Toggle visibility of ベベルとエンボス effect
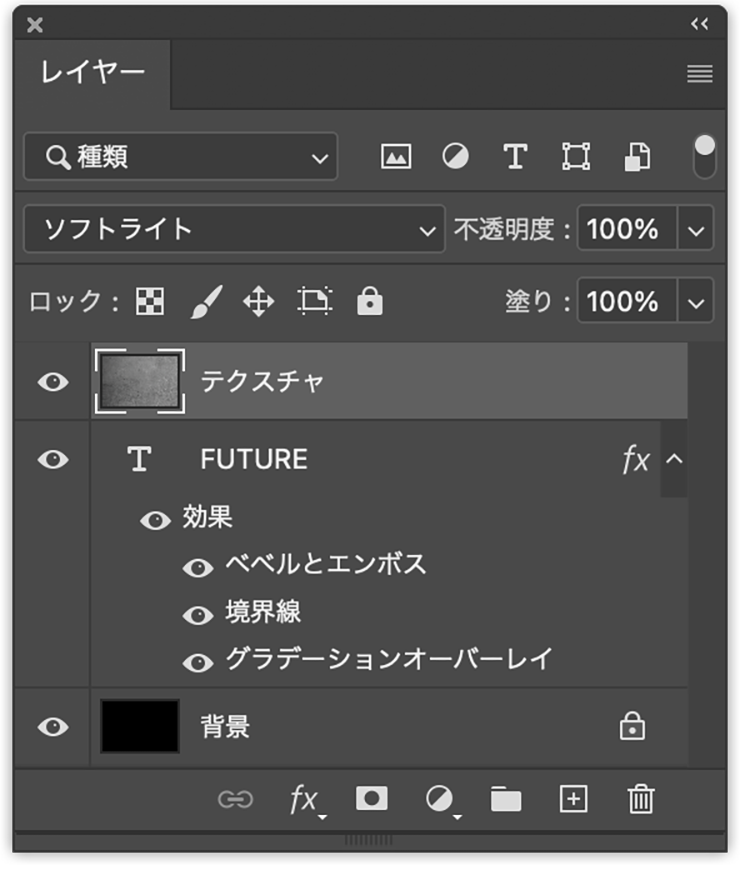The width and height of the screenshot is (740, 870). 198,567
